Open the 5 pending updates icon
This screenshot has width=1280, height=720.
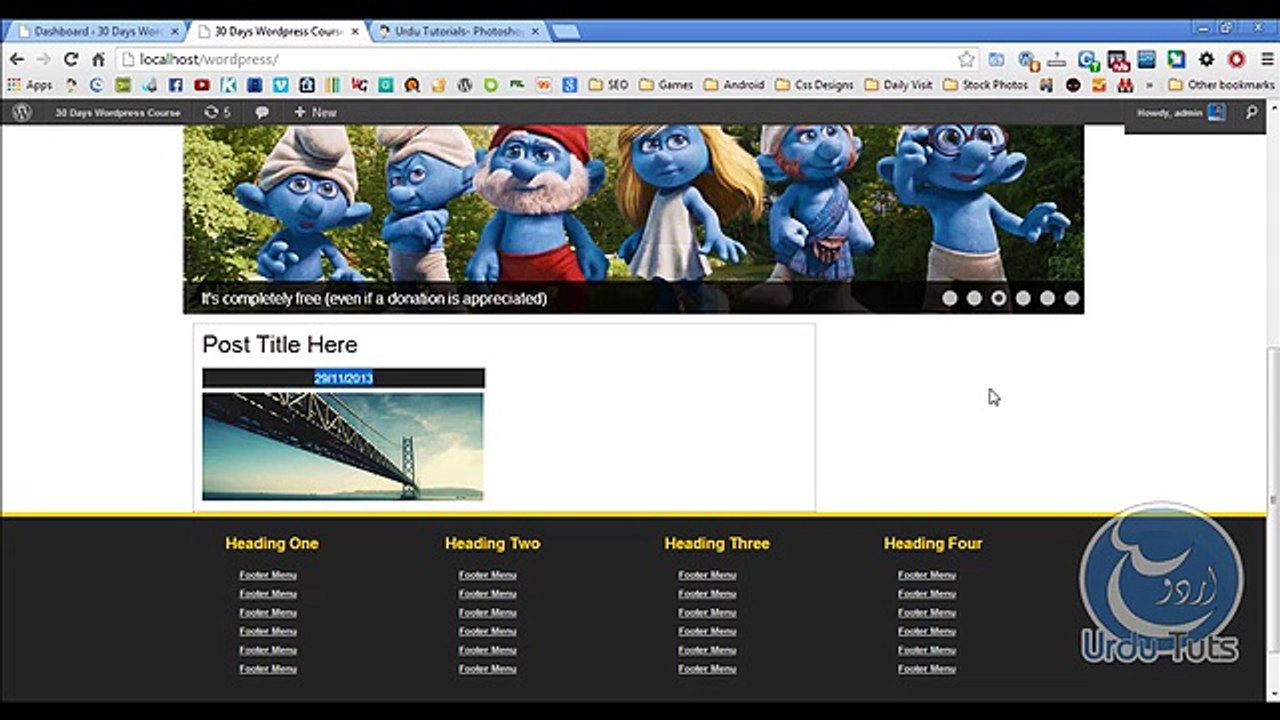tap(217, 113)
